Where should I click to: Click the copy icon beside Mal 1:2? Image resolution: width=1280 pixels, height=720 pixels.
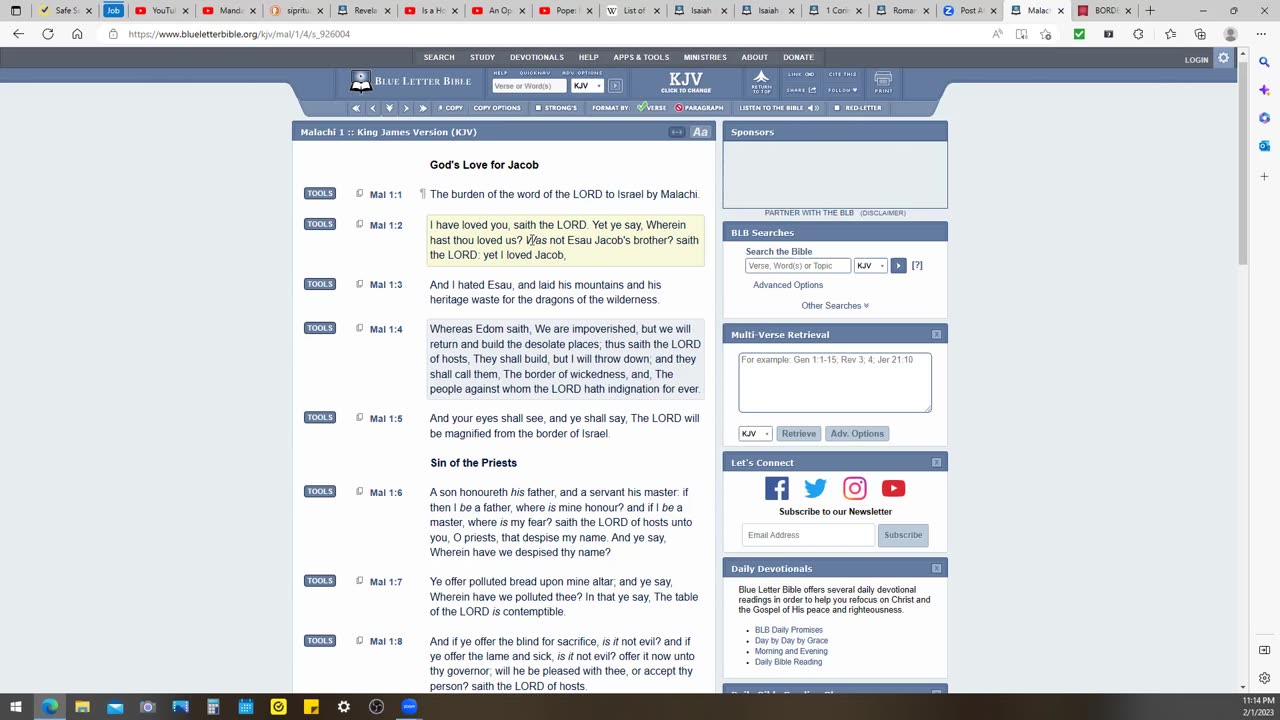pos(359,224)
